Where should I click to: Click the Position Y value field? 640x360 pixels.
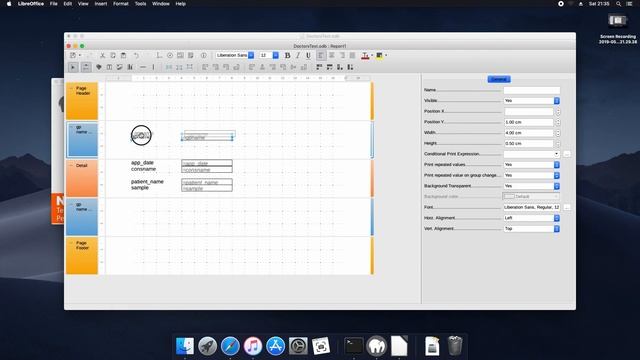pyautogui.click(x=529, y=122)
